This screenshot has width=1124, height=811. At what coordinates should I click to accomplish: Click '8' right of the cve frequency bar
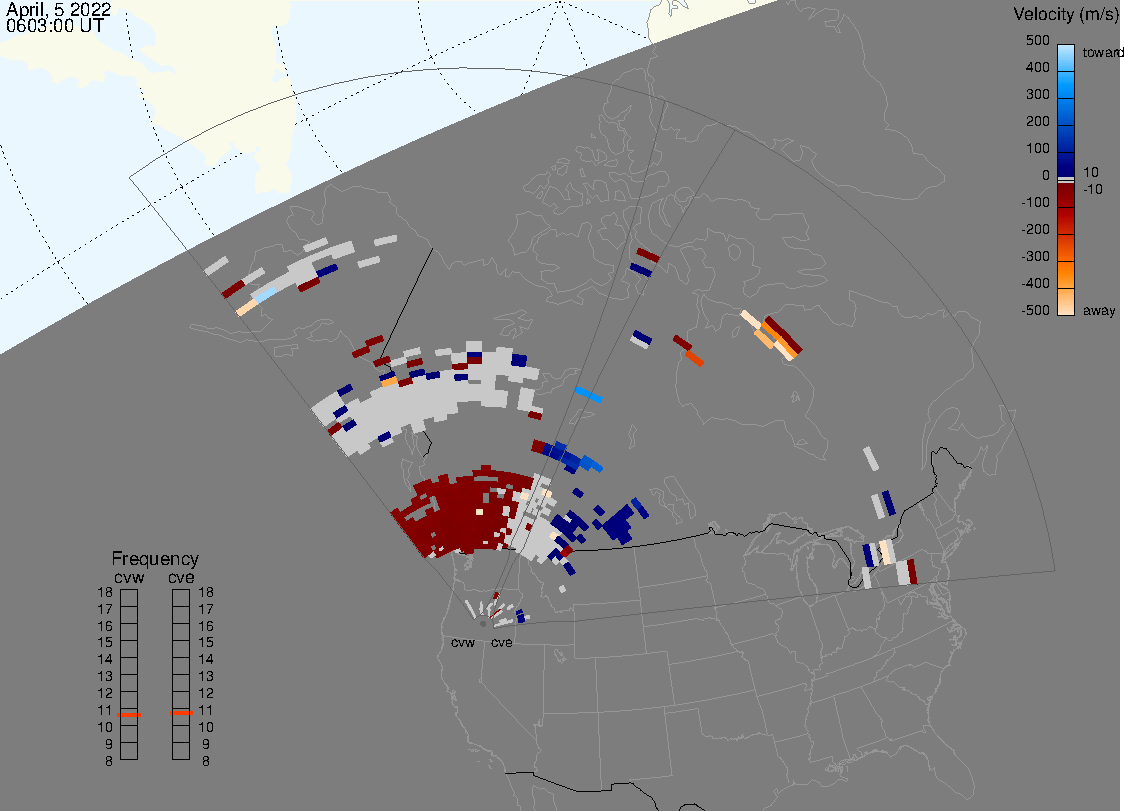click(206, 761)
